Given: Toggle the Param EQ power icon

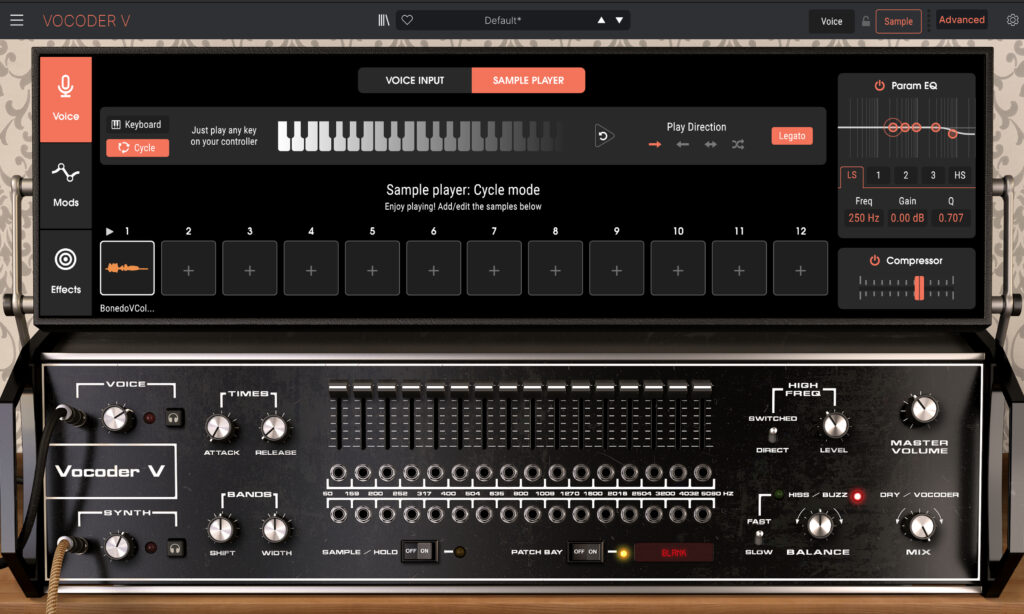Looking at the screenshot, I should click(880, 86).
